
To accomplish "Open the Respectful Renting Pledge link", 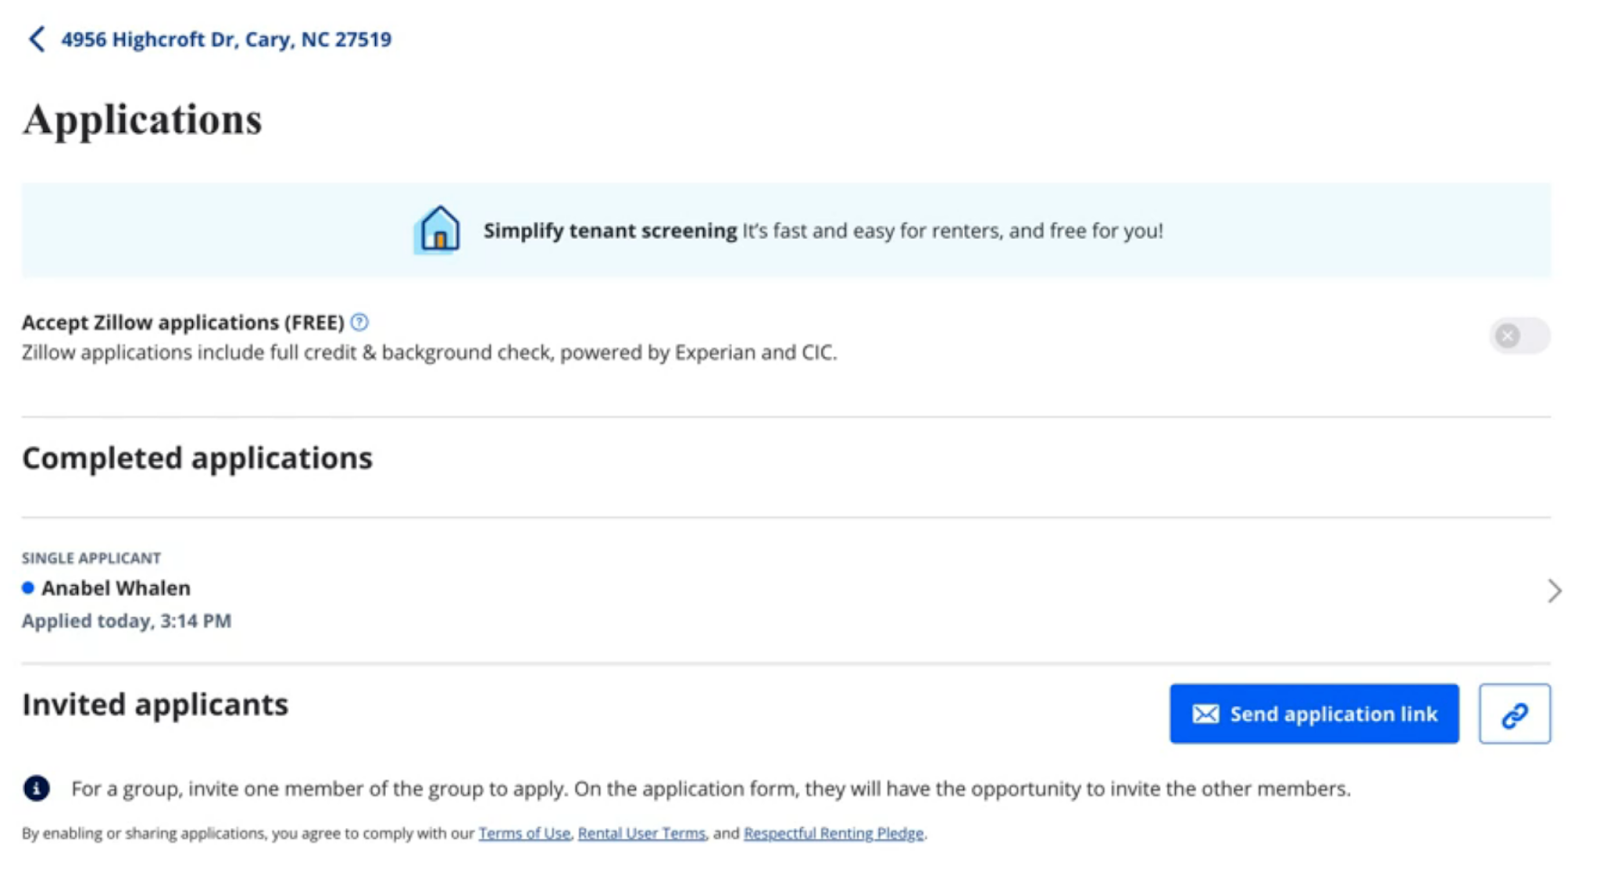I will [834, 833].
